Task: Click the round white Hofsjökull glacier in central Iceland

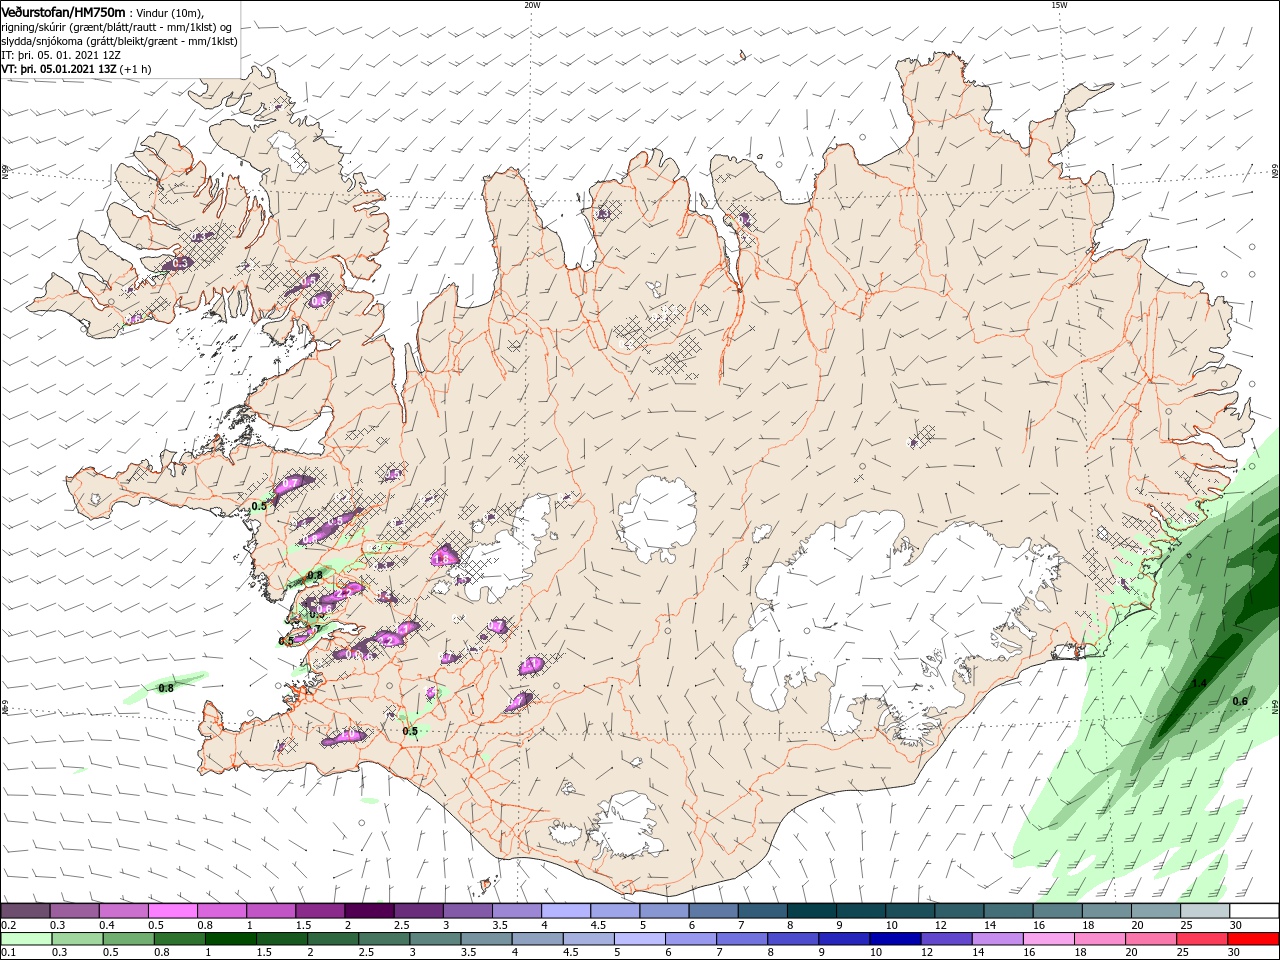Action: coord(658,518)
